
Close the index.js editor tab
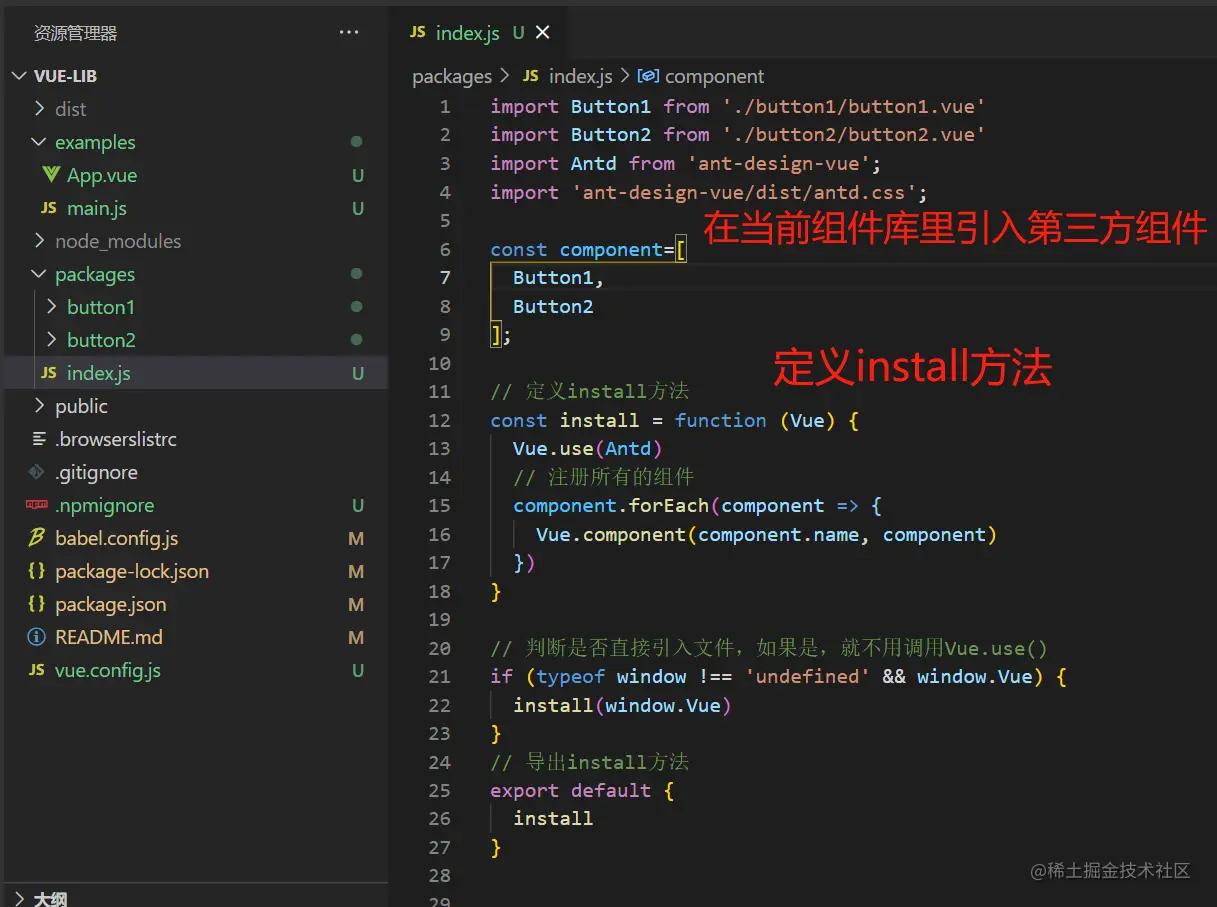[543, 33]
